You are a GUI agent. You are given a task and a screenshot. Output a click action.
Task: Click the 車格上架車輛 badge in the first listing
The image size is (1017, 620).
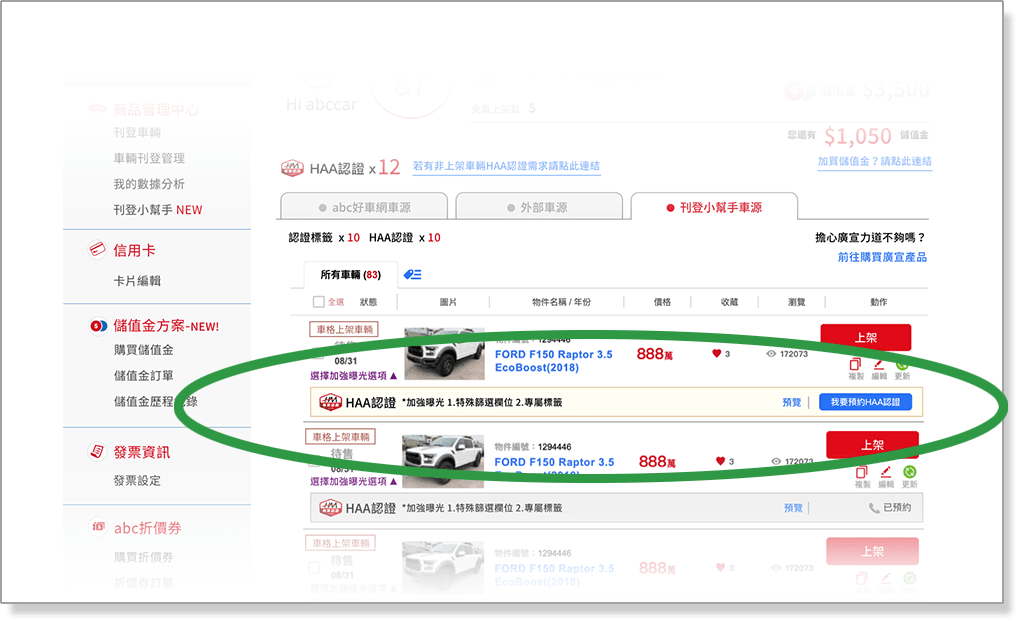click(x=344, y=329)
